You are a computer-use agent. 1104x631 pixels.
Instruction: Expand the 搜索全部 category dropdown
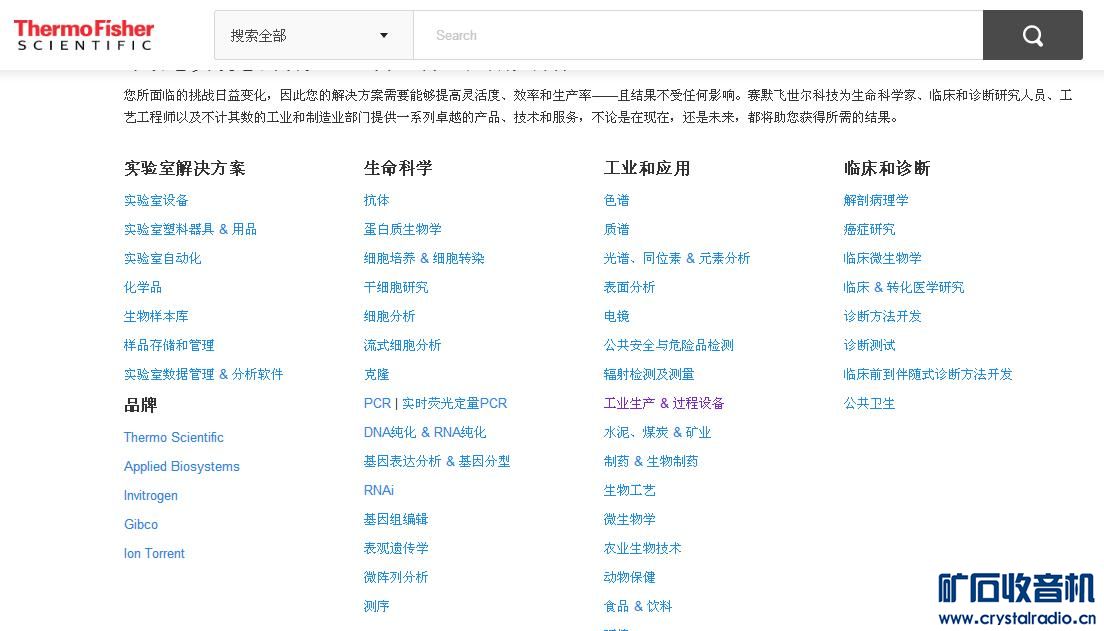point(313,35)
